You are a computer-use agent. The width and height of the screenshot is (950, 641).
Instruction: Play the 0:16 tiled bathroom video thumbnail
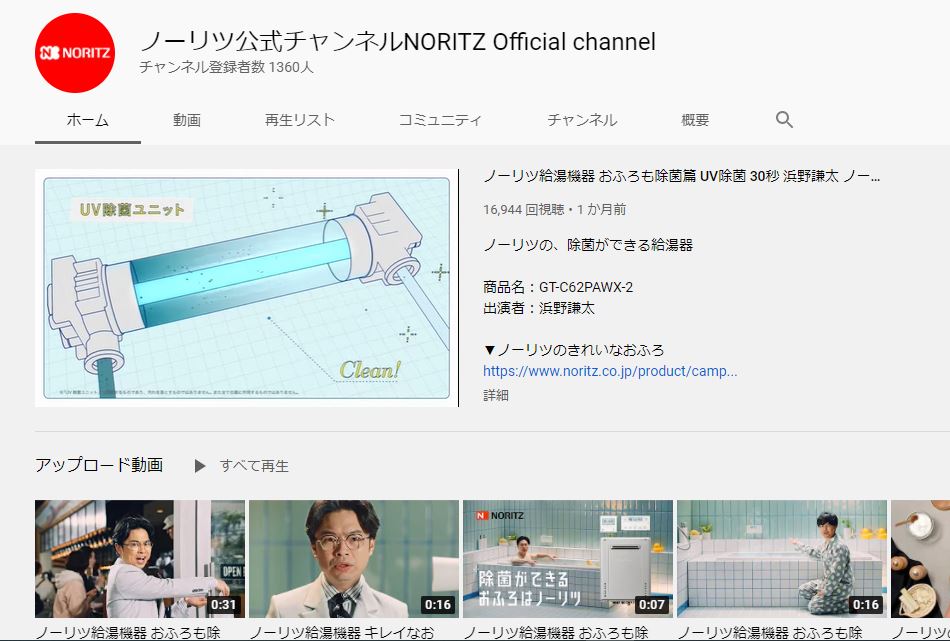(782, 558)
